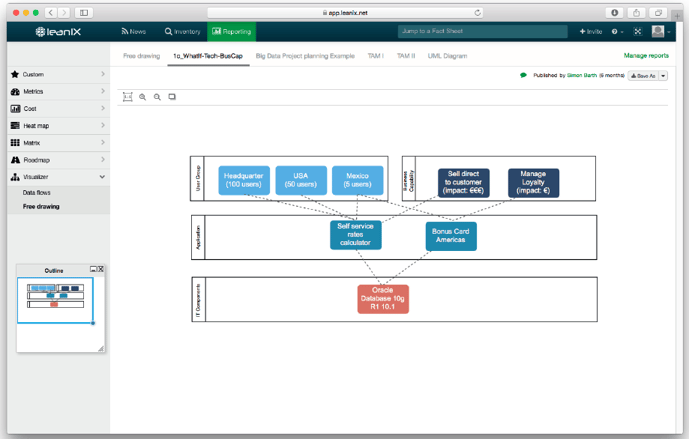Click the Custom star icon
689x439 pixels.
point(15,74)
